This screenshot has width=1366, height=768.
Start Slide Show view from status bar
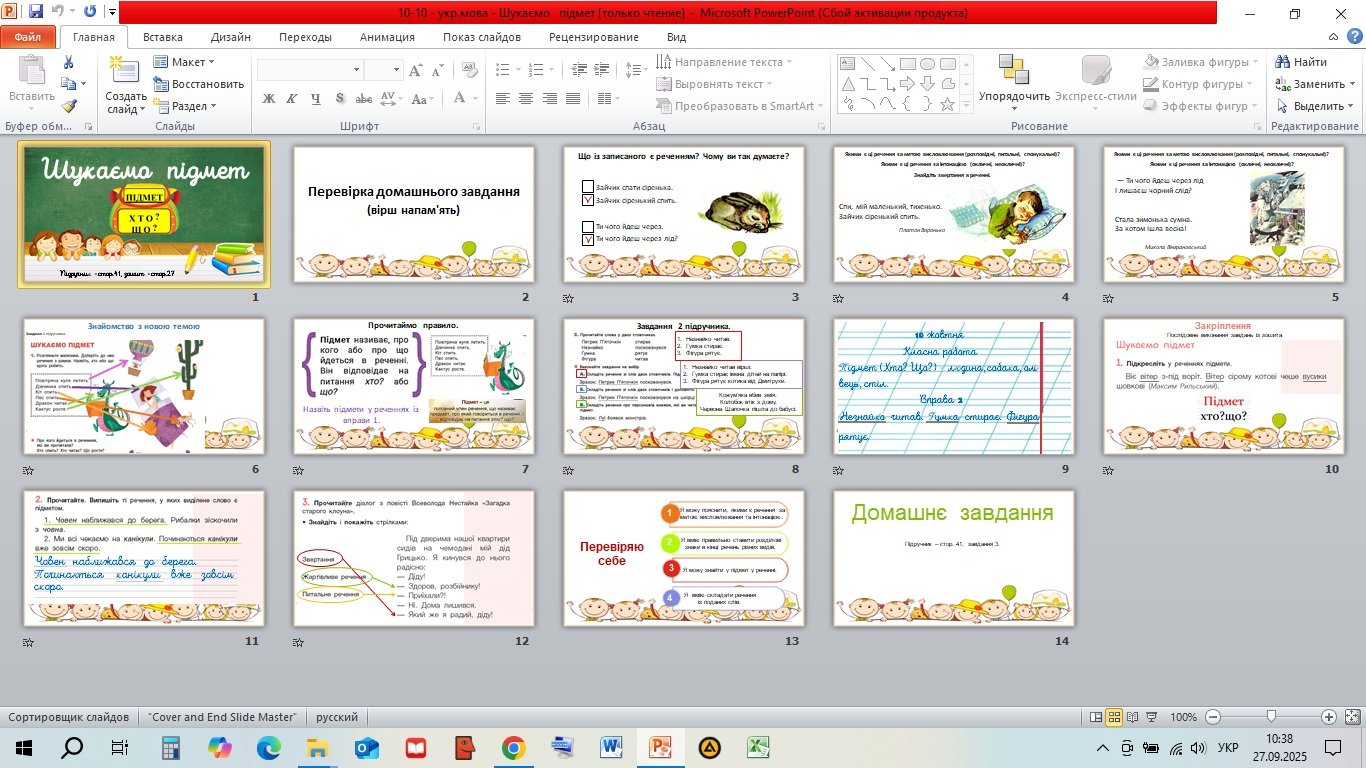[1149, 717]
